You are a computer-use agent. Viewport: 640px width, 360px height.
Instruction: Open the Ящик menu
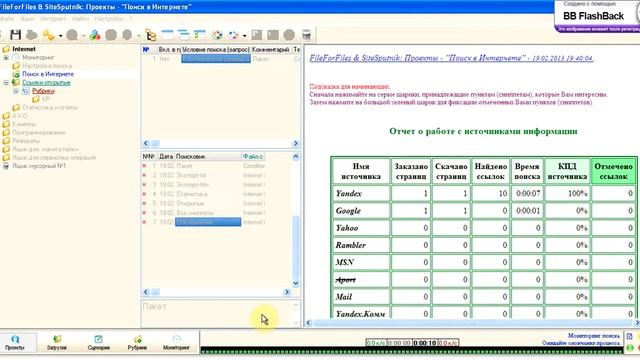27,19
